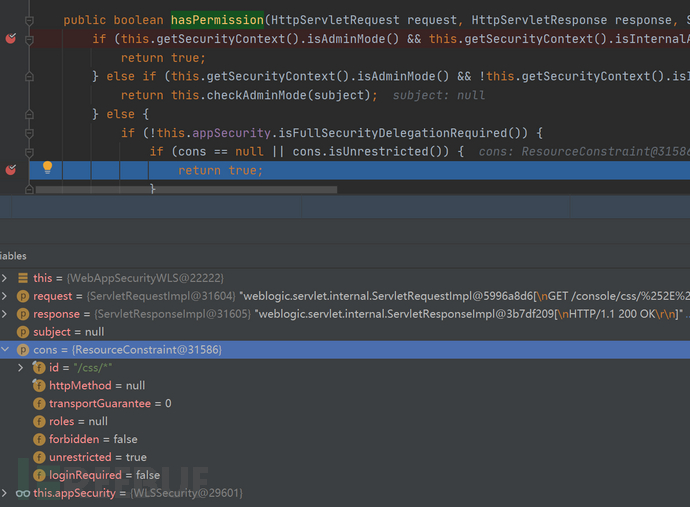This screenshot has height=507, width=690.
Task: Click the Variables panel tab label
Action: coord(13,256)
